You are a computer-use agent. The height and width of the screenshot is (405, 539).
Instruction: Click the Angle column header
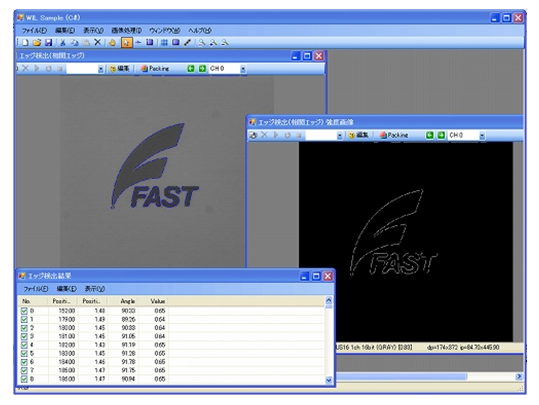coord(123,301)
